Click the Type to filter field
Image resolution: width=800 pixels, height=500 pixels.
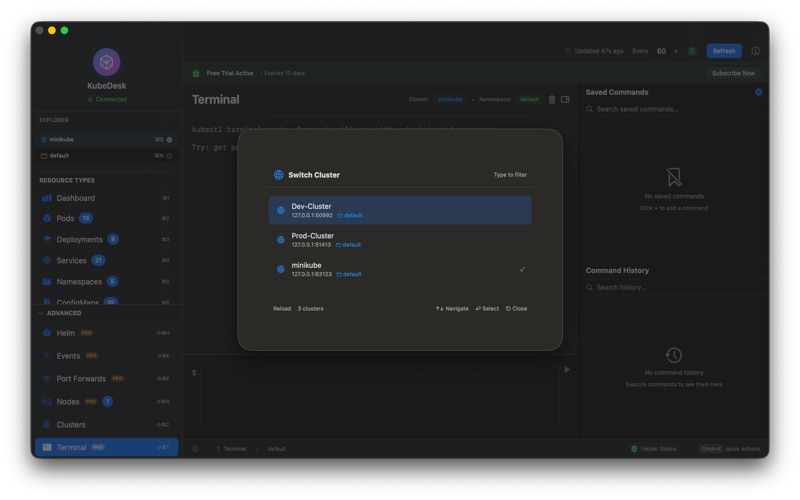coord(510,175)
